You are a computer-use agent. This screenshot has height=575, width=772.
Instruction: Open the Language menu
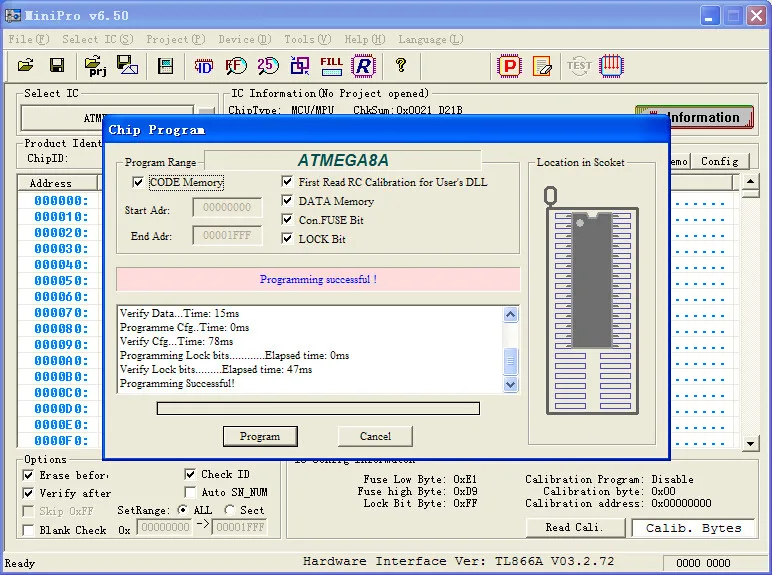430,39
